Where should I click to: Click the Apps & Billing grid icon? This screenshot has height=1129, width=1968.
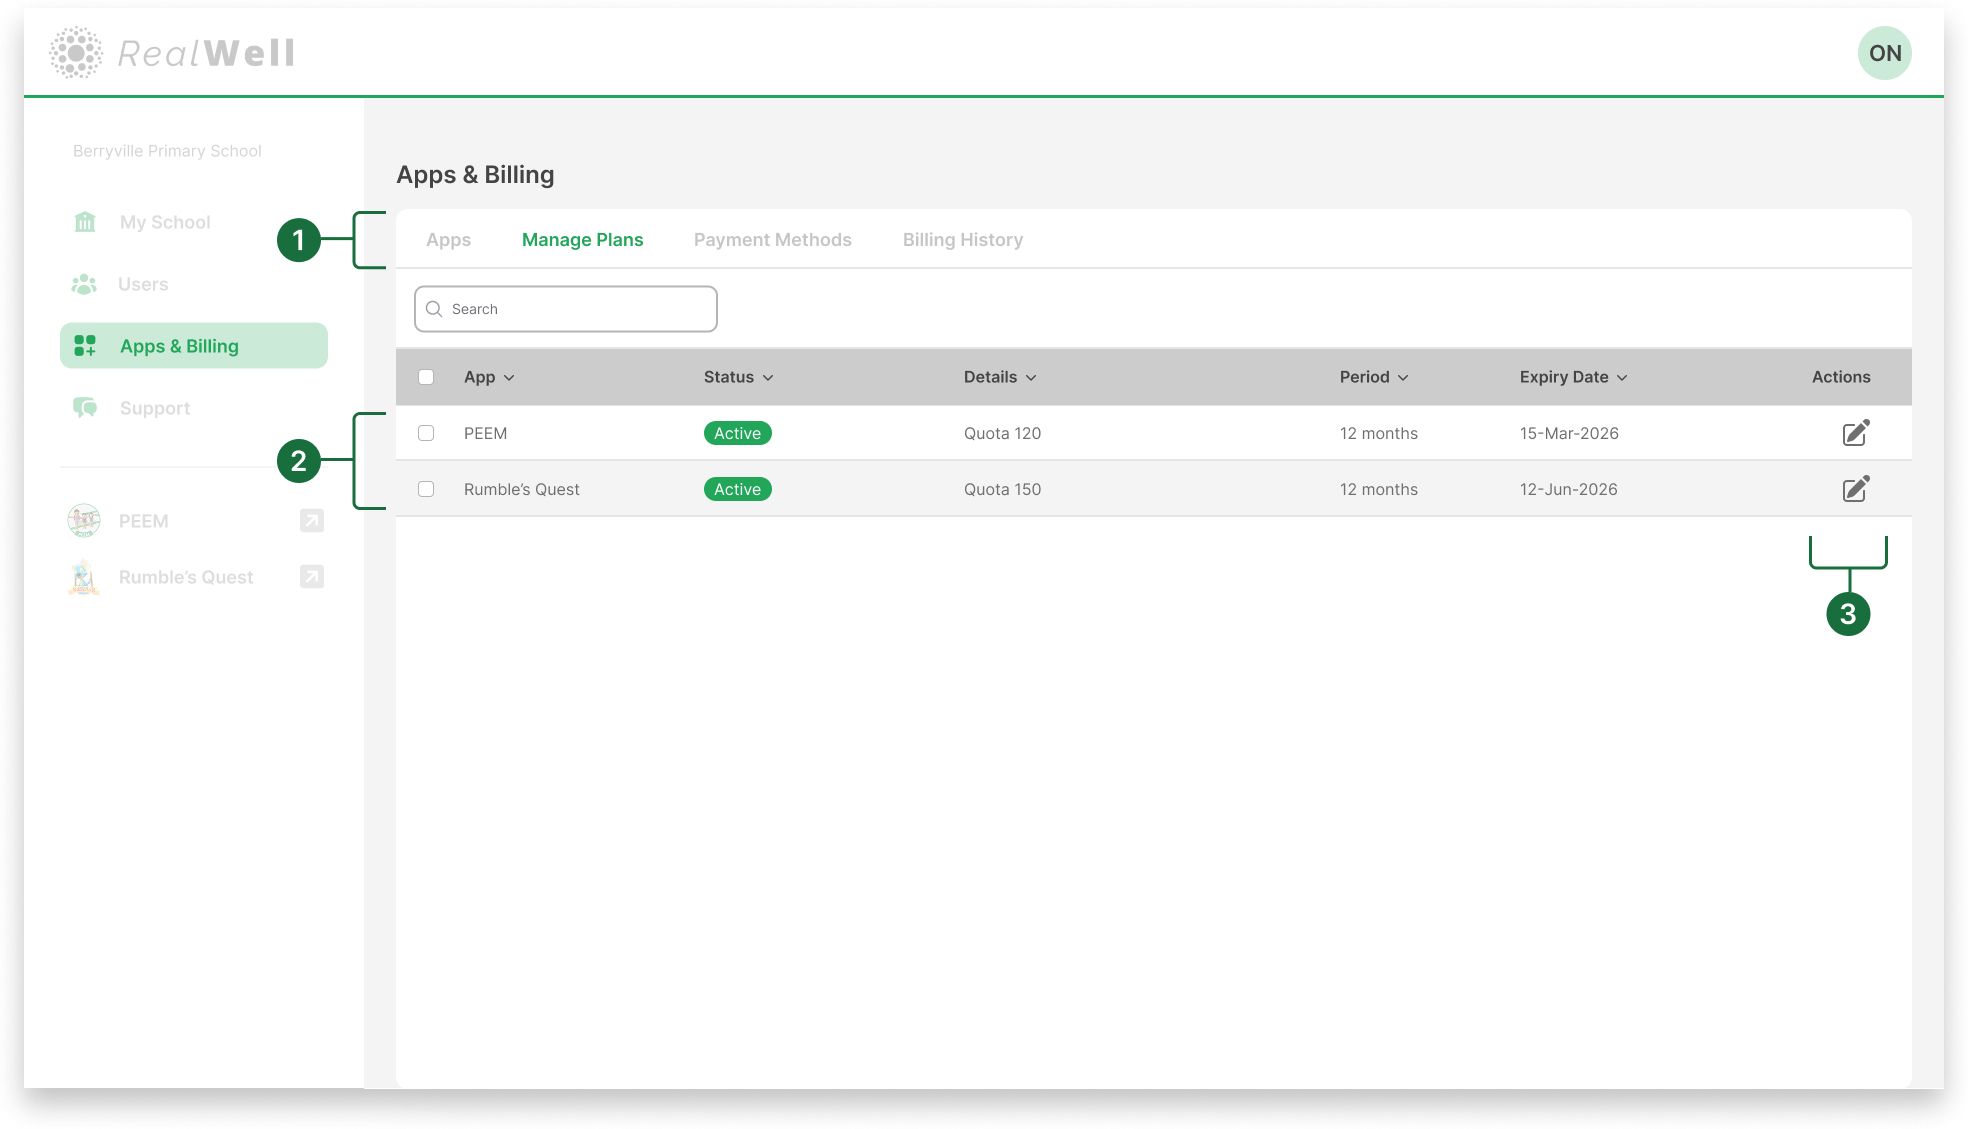click(85, 345)
